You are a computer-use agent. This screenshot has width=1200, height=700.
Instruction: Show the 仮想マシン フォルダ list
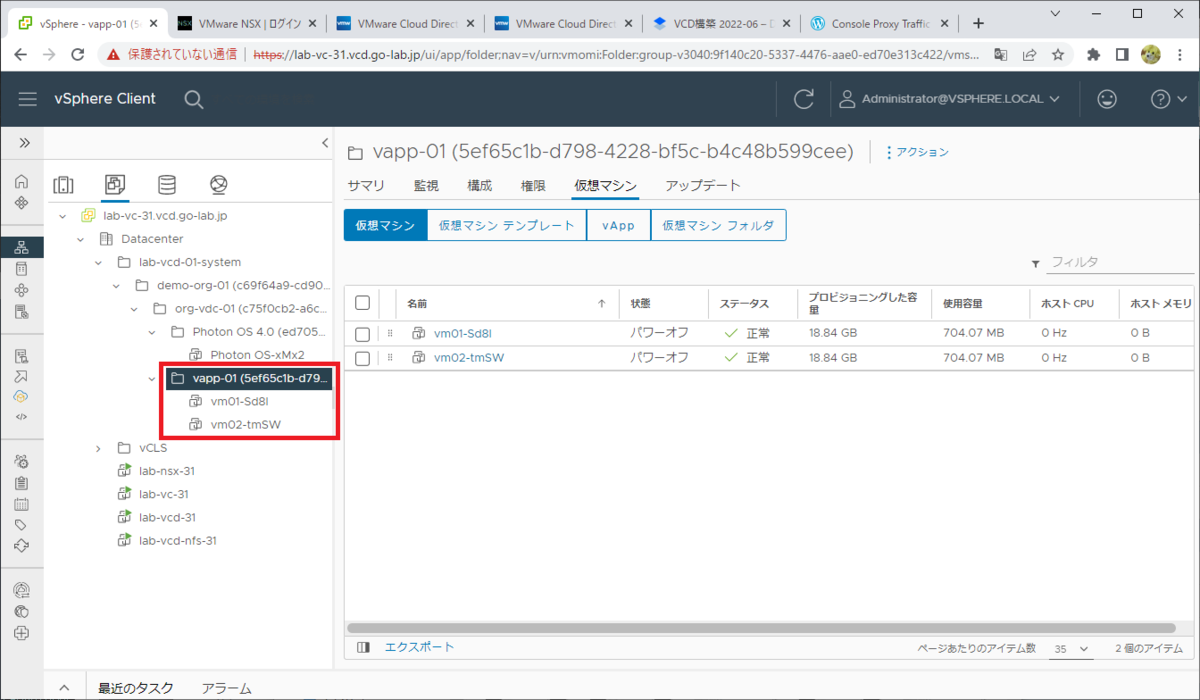click(718, 225)
